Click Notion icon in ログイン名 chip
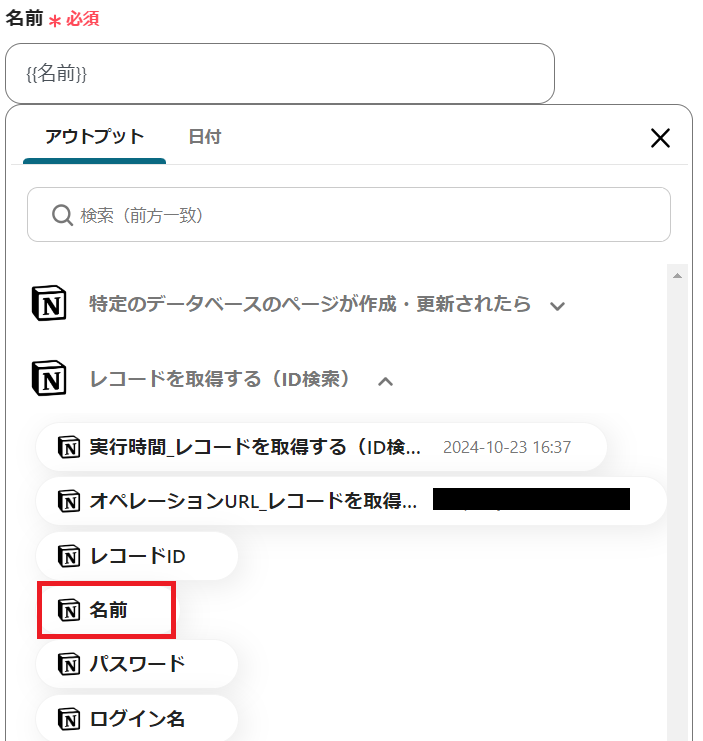This screenshot has width=703, height=741. [x=69, y=719]
